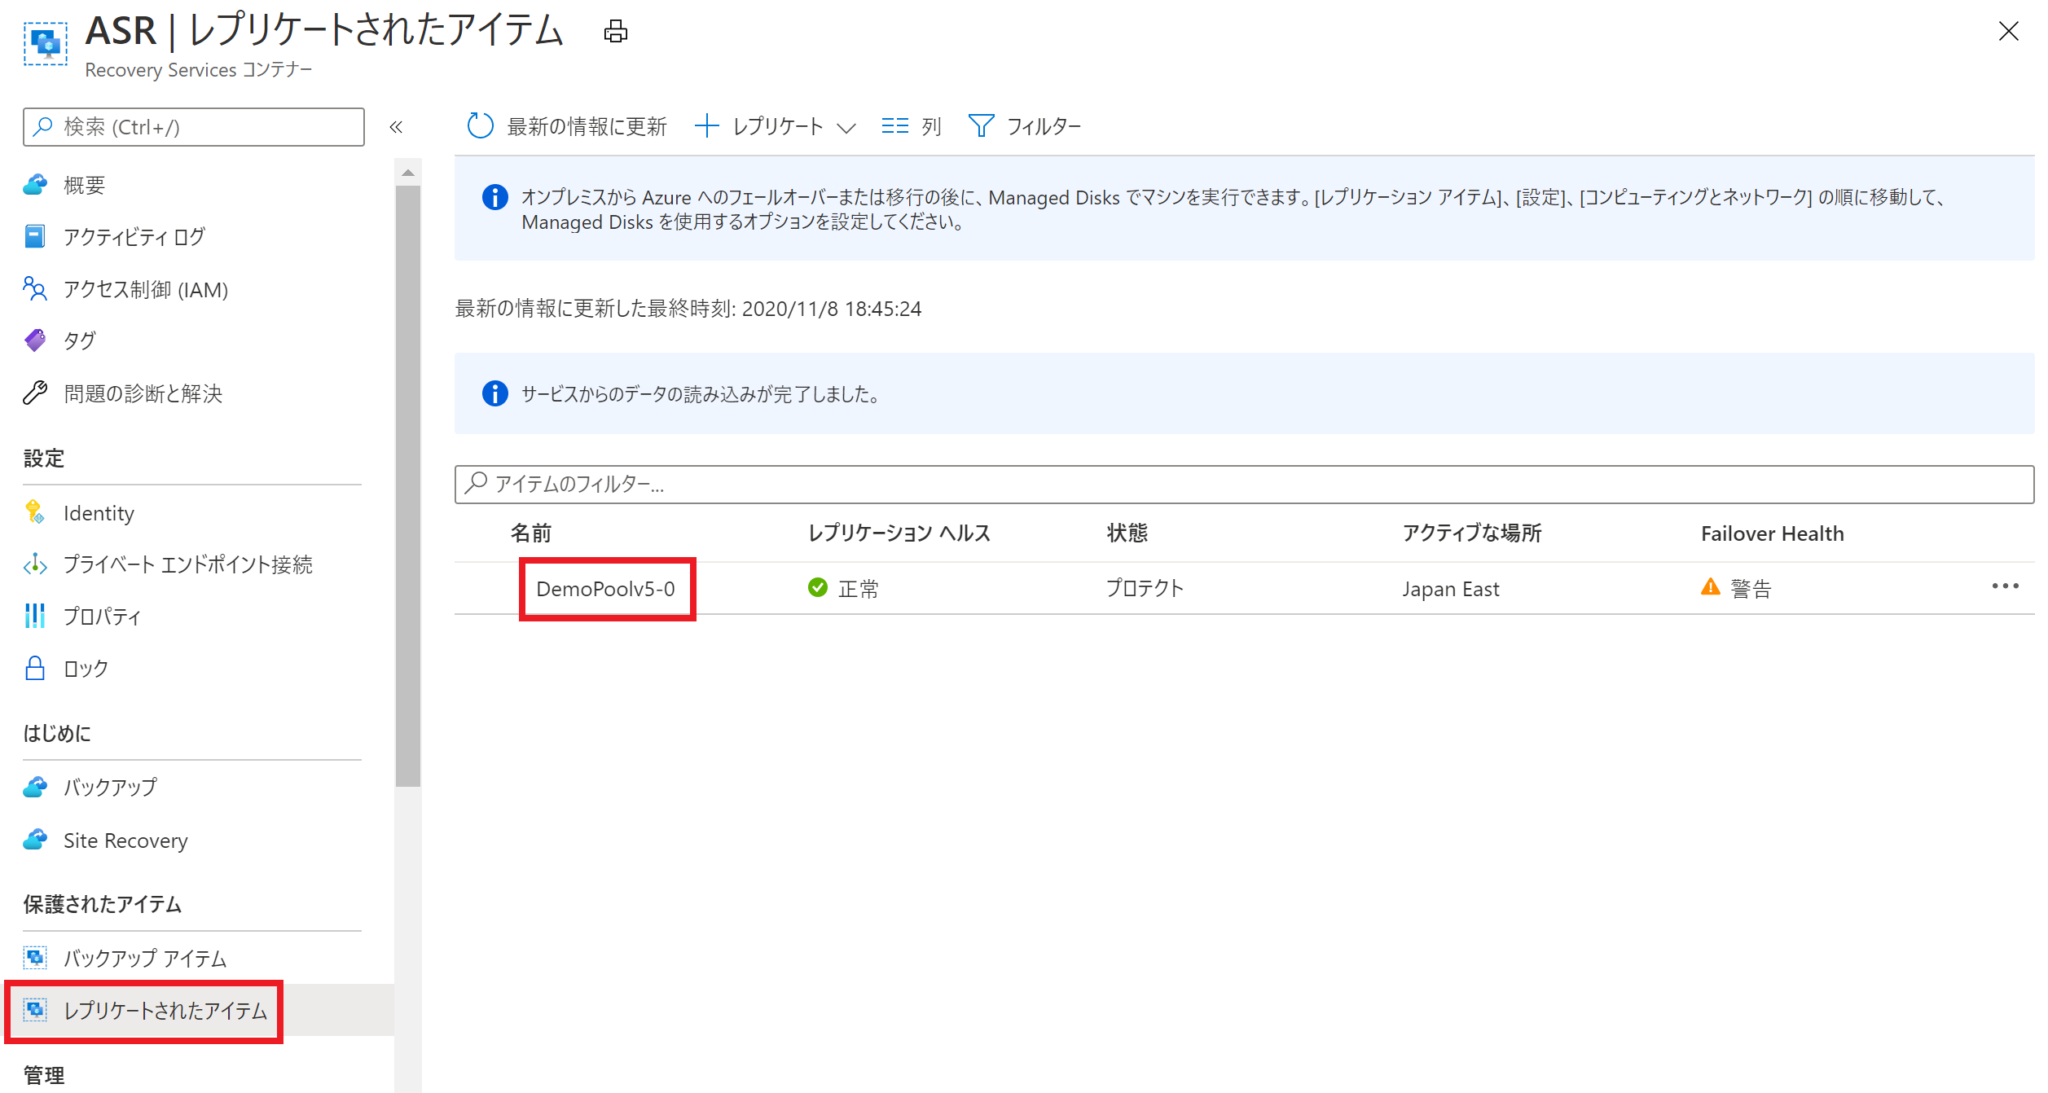2048x1093 pixels.
Task: Open the more options ellipsis for DemoPoolv5-0
Action: click(x=2005, y=587)
